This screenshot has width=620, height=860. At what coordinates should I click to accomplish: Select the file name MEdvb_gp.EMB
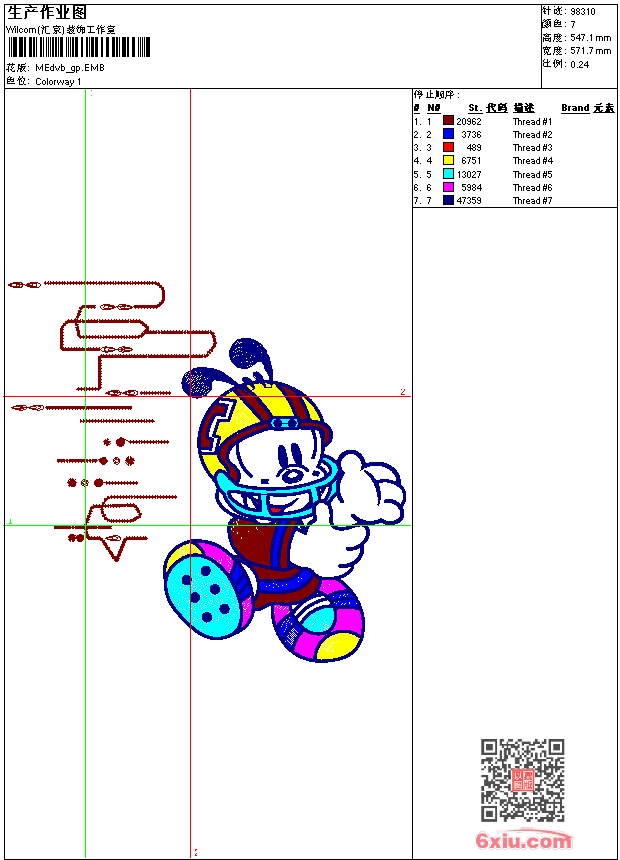[x=70, y=68]
